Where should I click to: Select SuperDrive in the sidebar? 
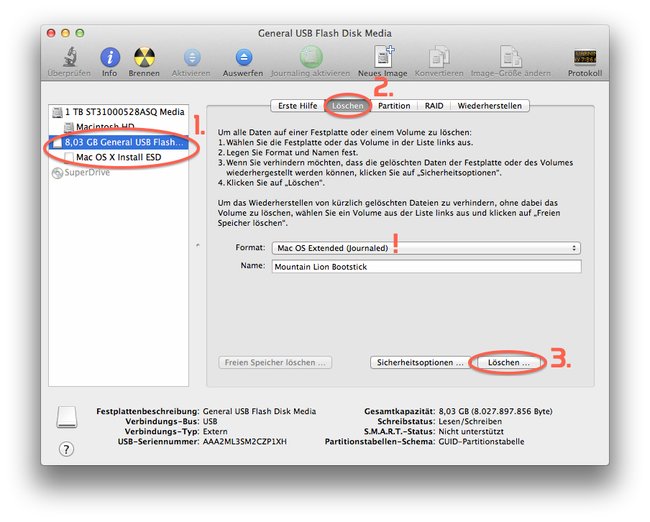point(119,172)
